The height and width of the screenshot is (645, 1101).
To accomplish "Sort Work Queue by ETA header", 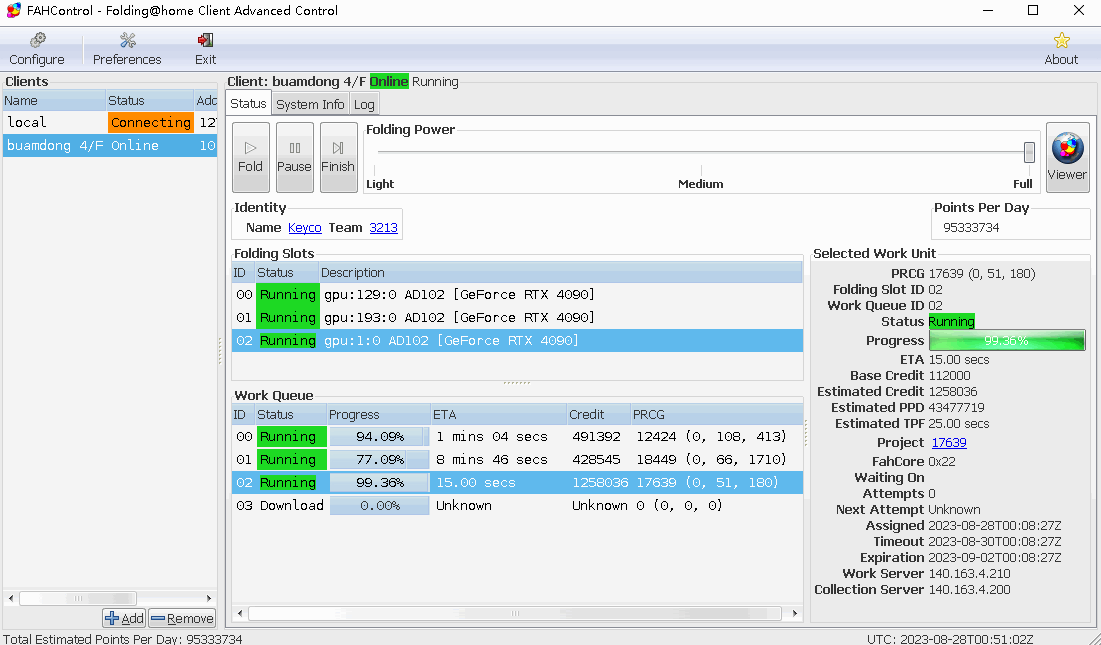I will coord(498,415).
